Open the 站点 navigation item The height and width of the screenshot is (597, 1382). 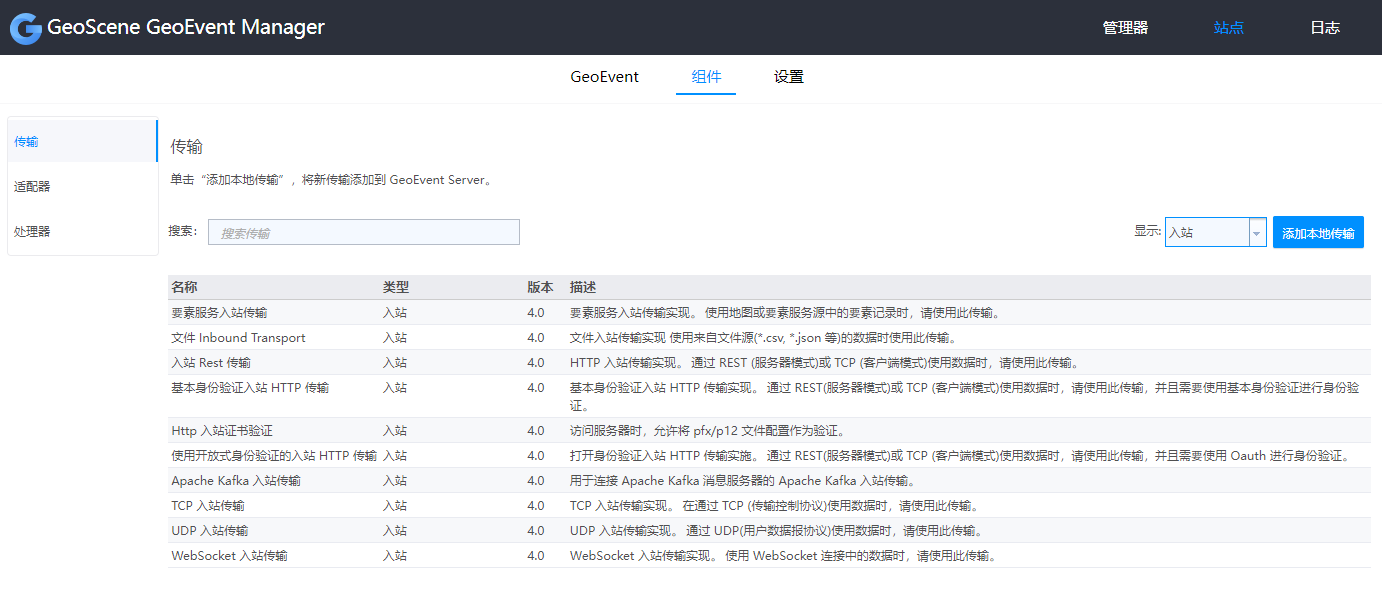coord(1229,27)
